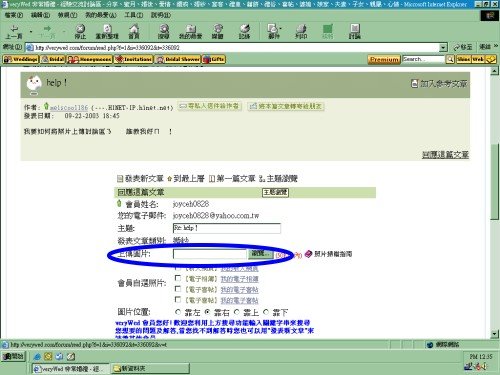Open the Bridal Shower toolbar link

click(x=178, y=59)
